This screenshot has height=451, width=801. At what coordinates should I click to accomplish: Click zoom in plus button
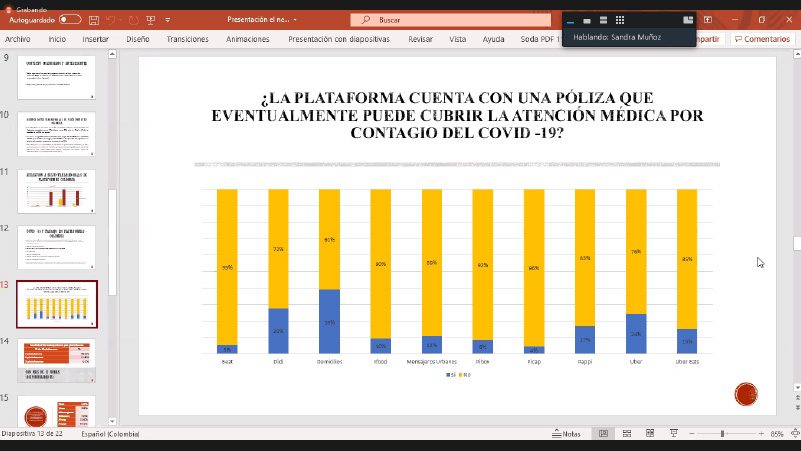tap(761, 434)
